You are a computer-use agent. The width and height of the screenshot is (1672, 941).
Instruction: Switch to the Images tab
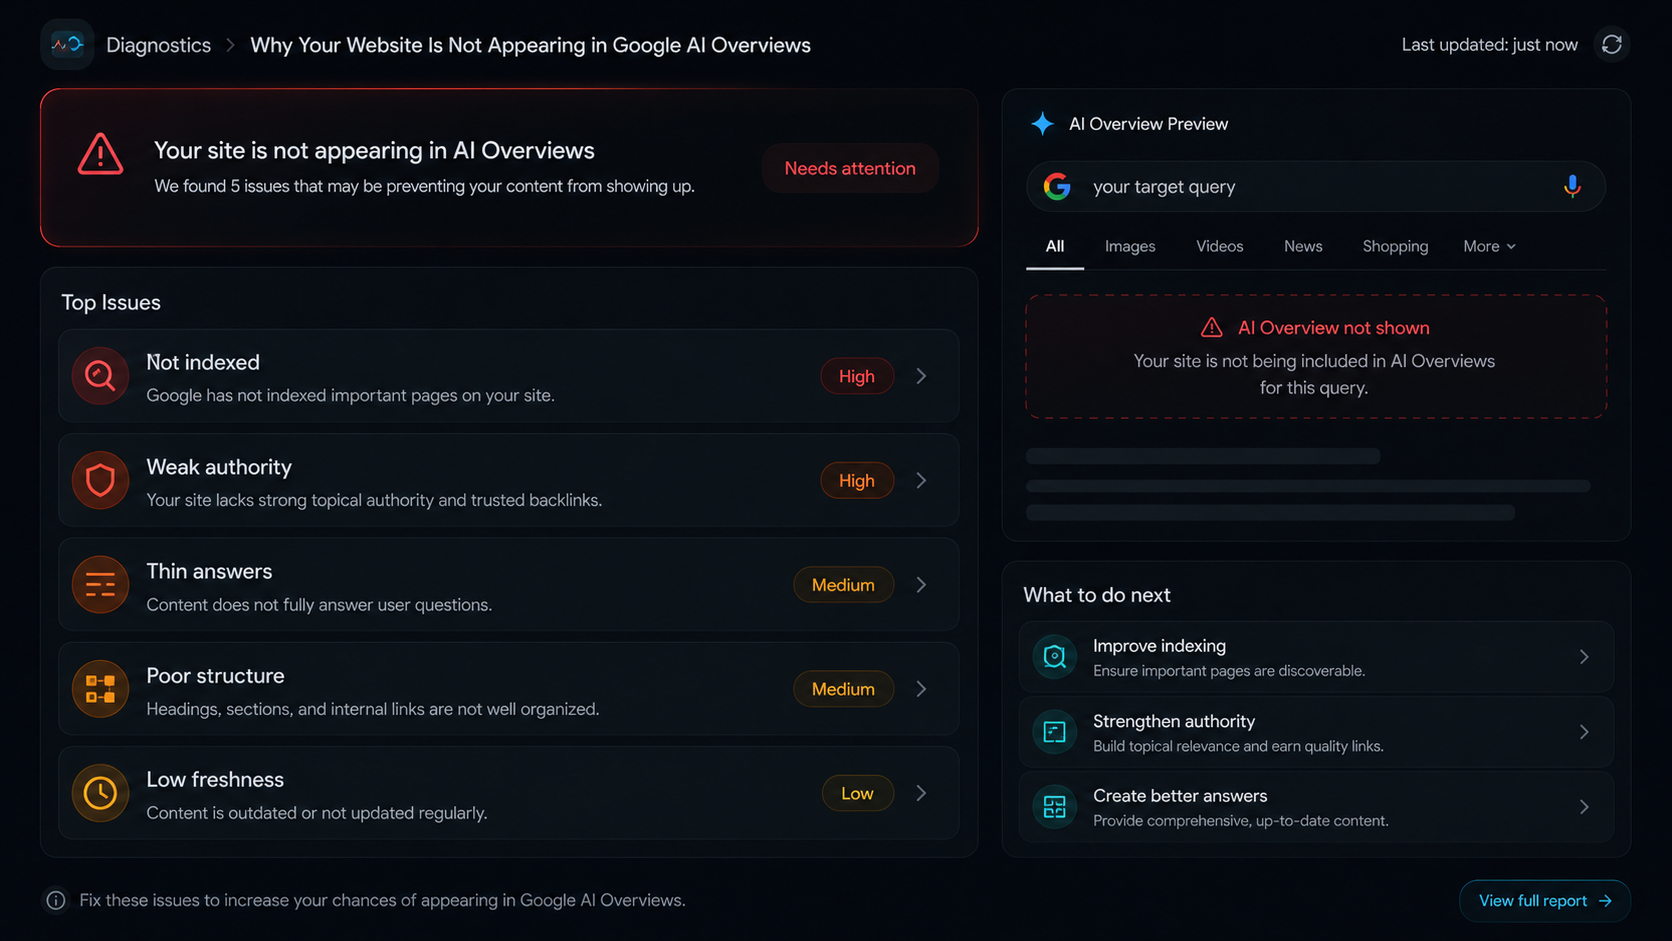[1130, 246]
